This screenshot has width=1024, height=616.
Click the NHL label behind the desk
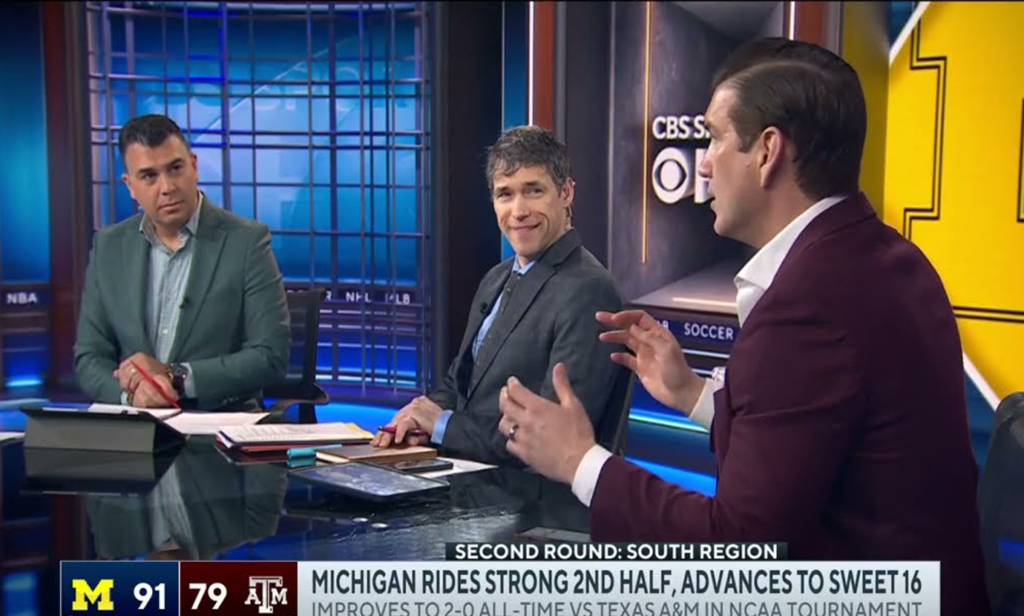[x=358, y=297]
